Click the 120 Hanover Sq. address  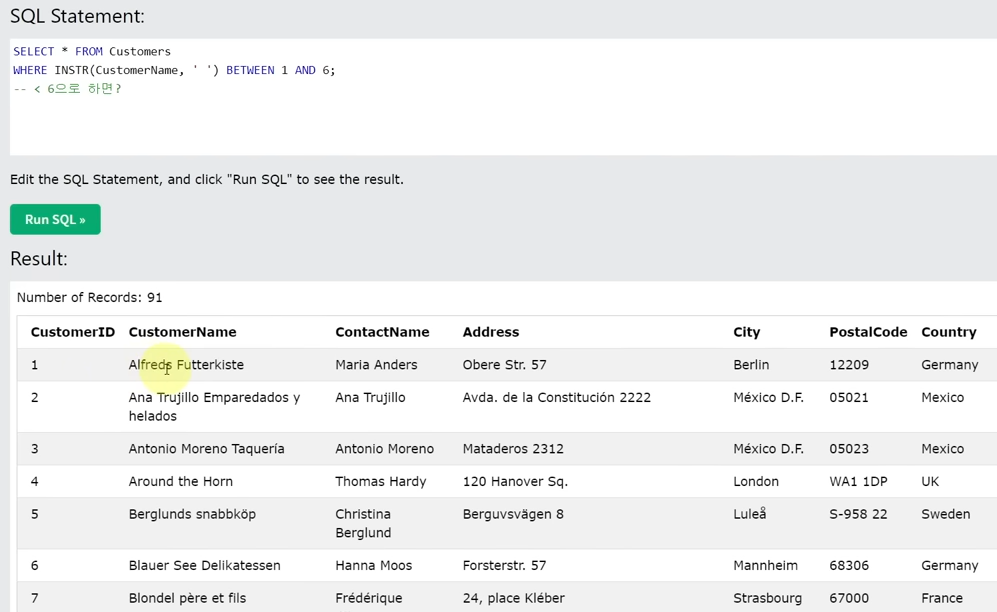(515, 481)
